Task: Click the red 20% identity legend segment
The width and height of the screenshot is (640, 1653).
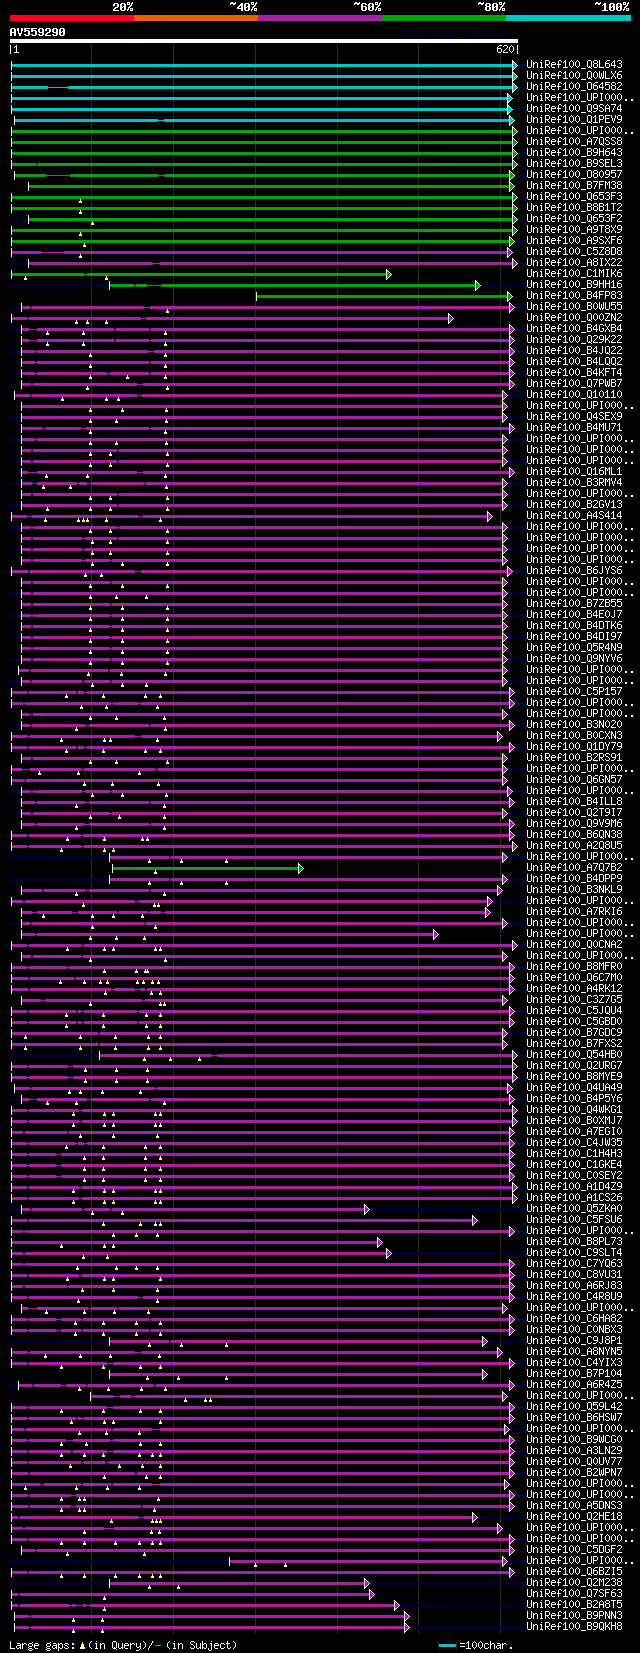Action: coord(71,17)
